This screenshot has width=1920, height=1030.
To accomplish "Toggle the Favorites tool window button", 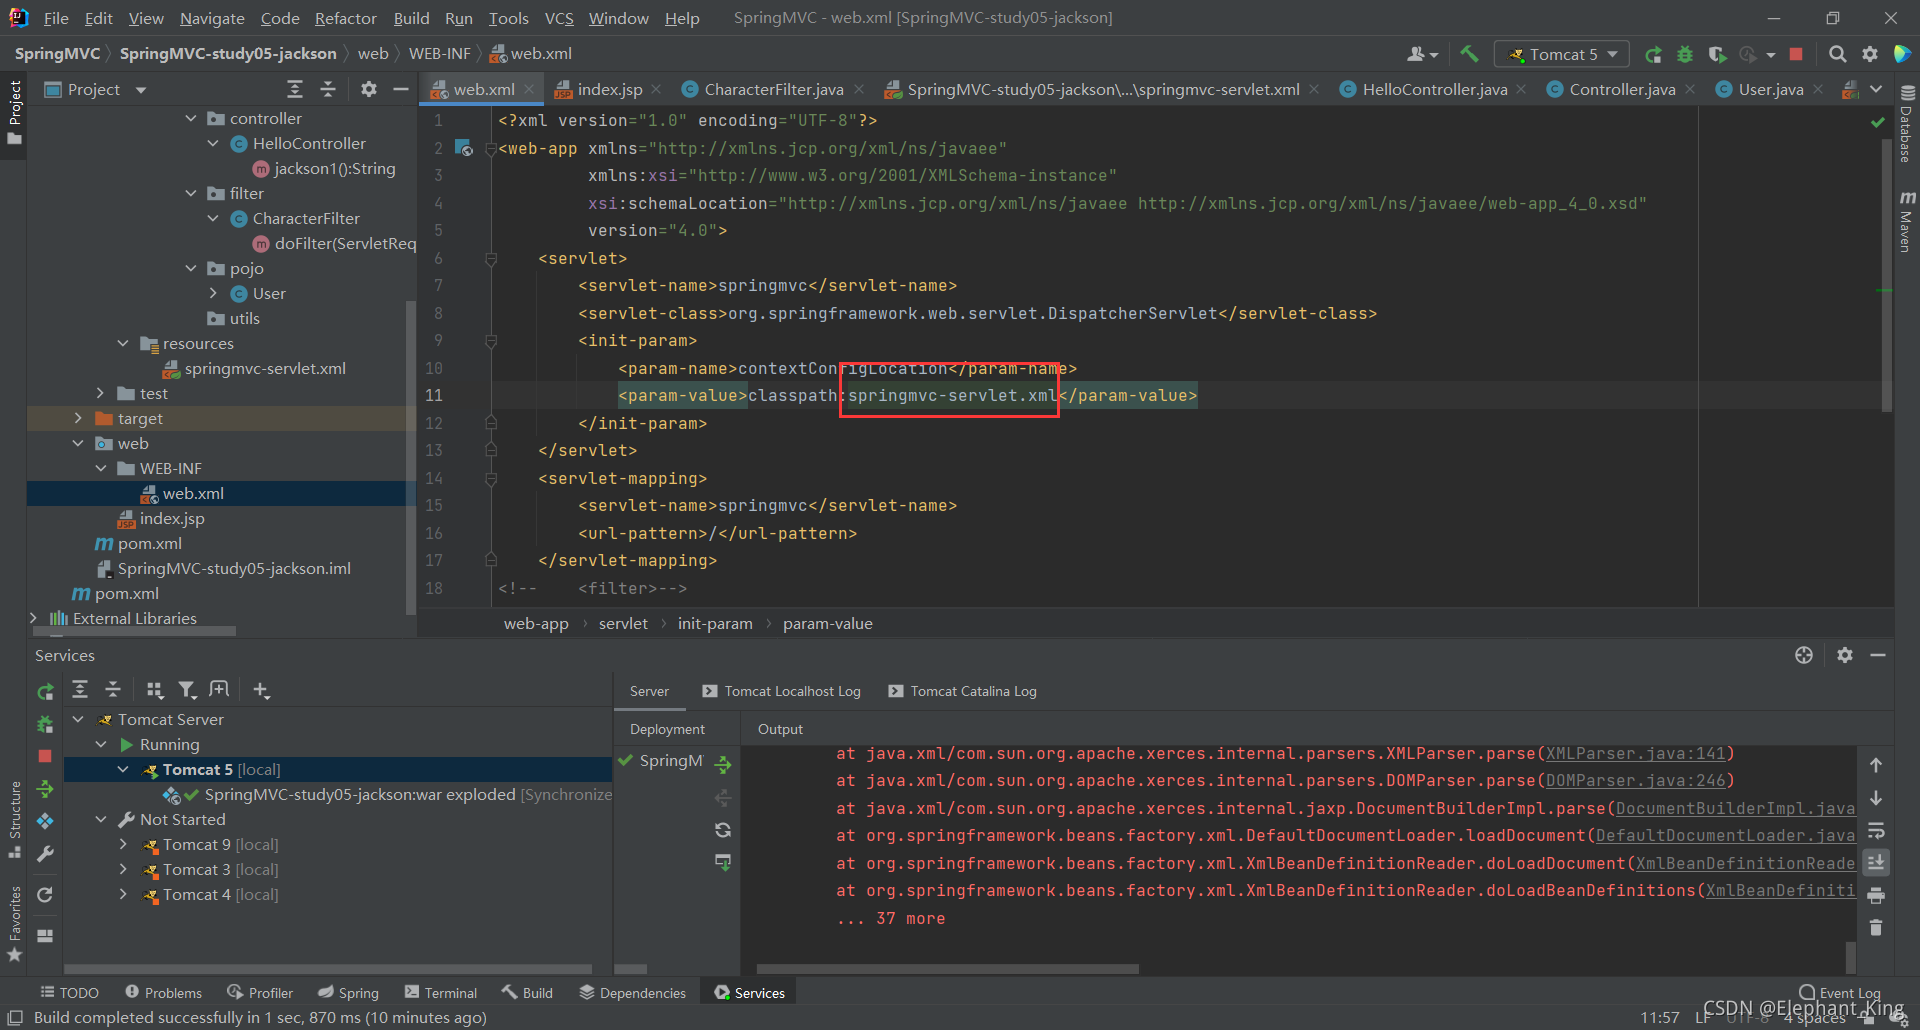I will pyautogui.click(x=14, y=923).
